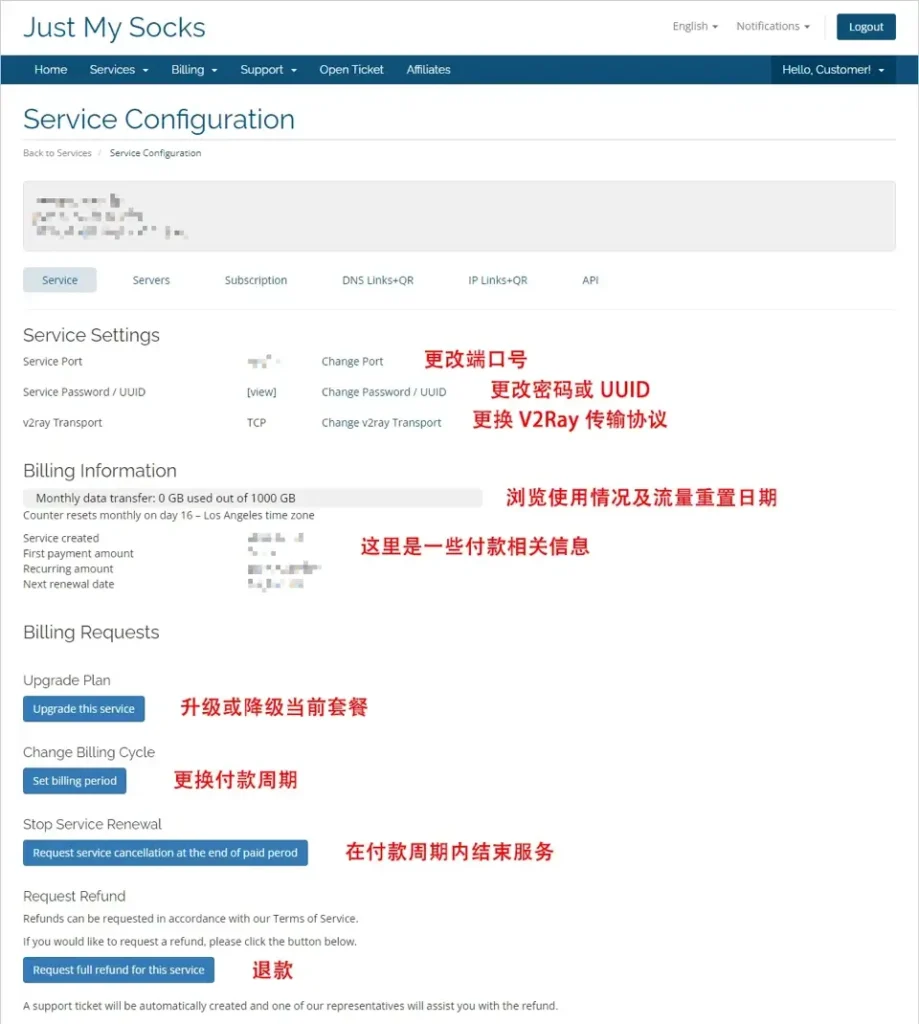This screenshot has height=1024, width=919.
Task: Expand the Support menu
Action: pos(267,69)
